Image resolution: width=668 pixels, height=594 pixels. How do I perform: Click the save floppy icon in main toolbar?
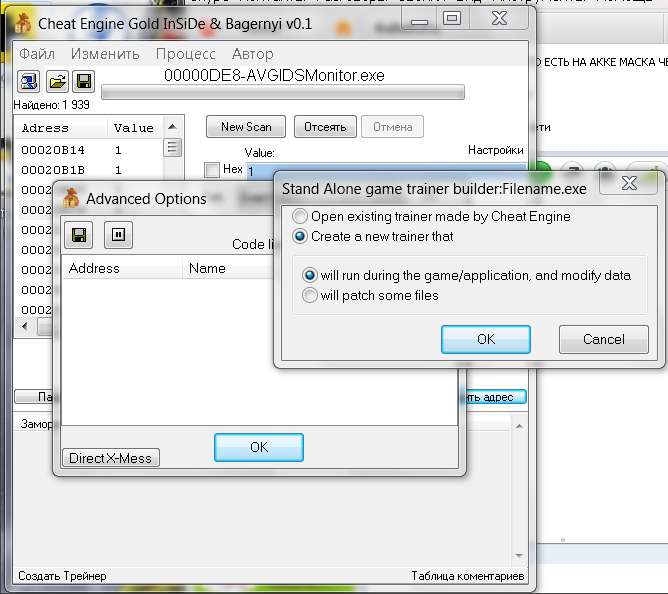pos(84,81)
